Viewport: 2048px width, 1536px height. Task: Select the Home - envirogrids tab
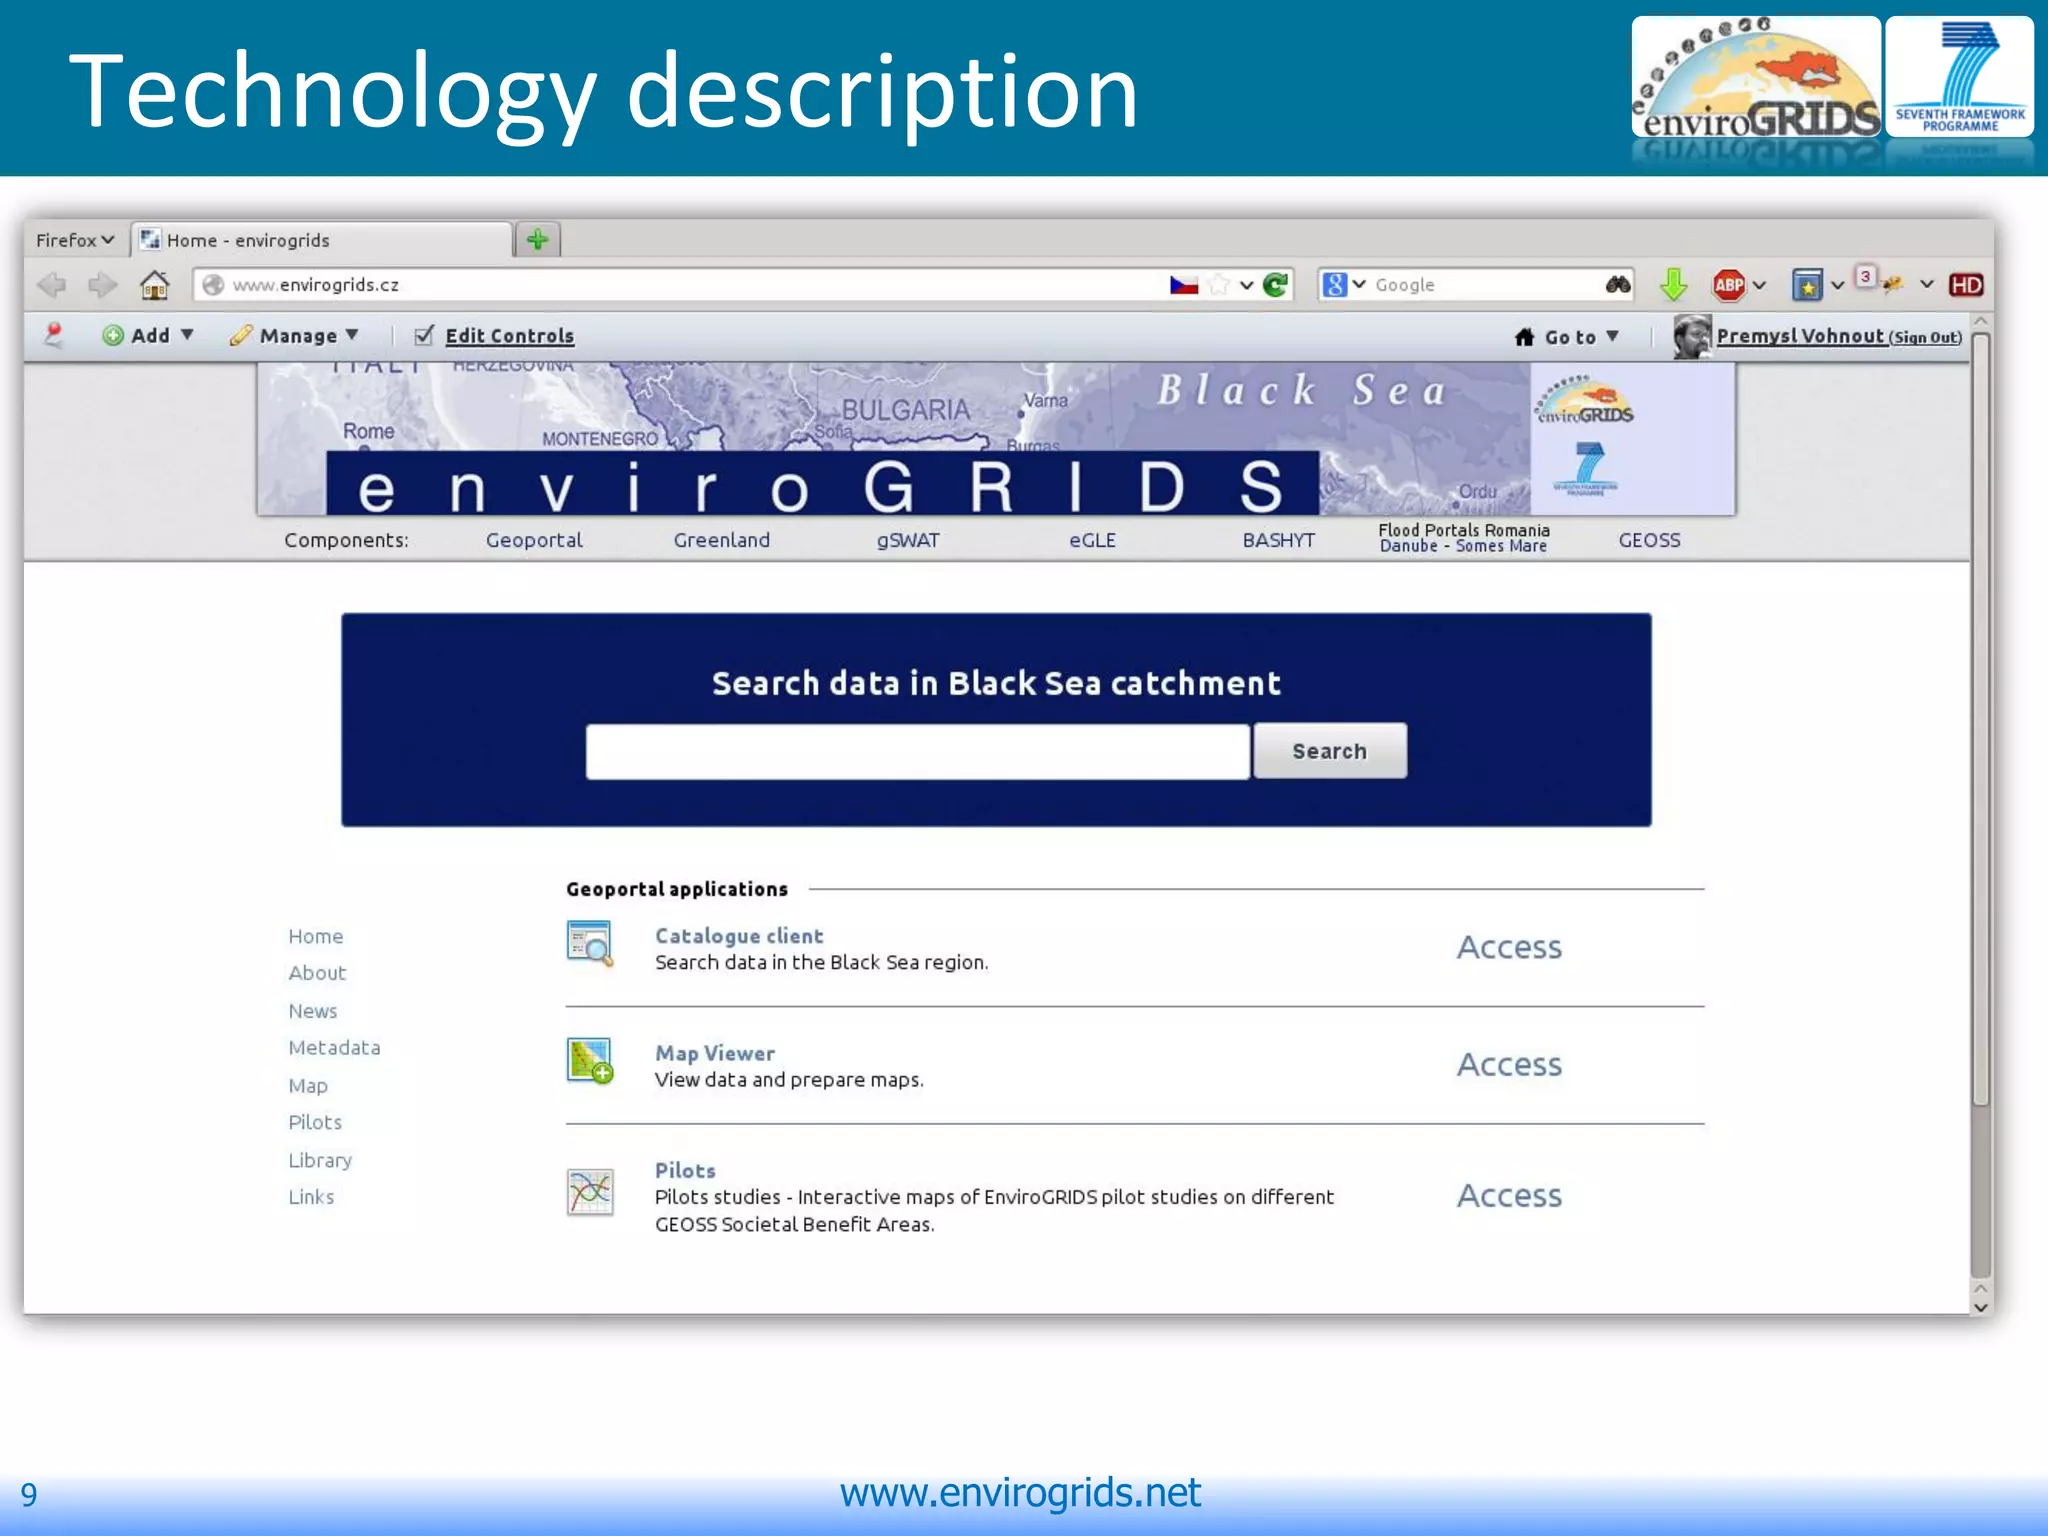322,240
